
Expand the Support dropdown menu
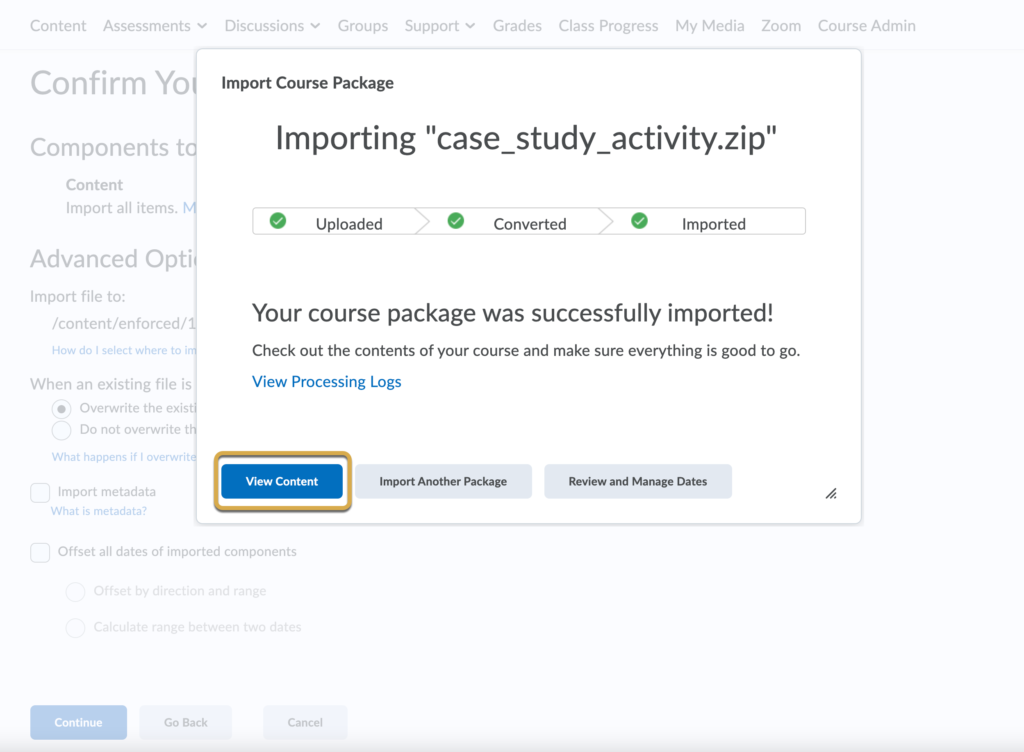coord(440,25)
